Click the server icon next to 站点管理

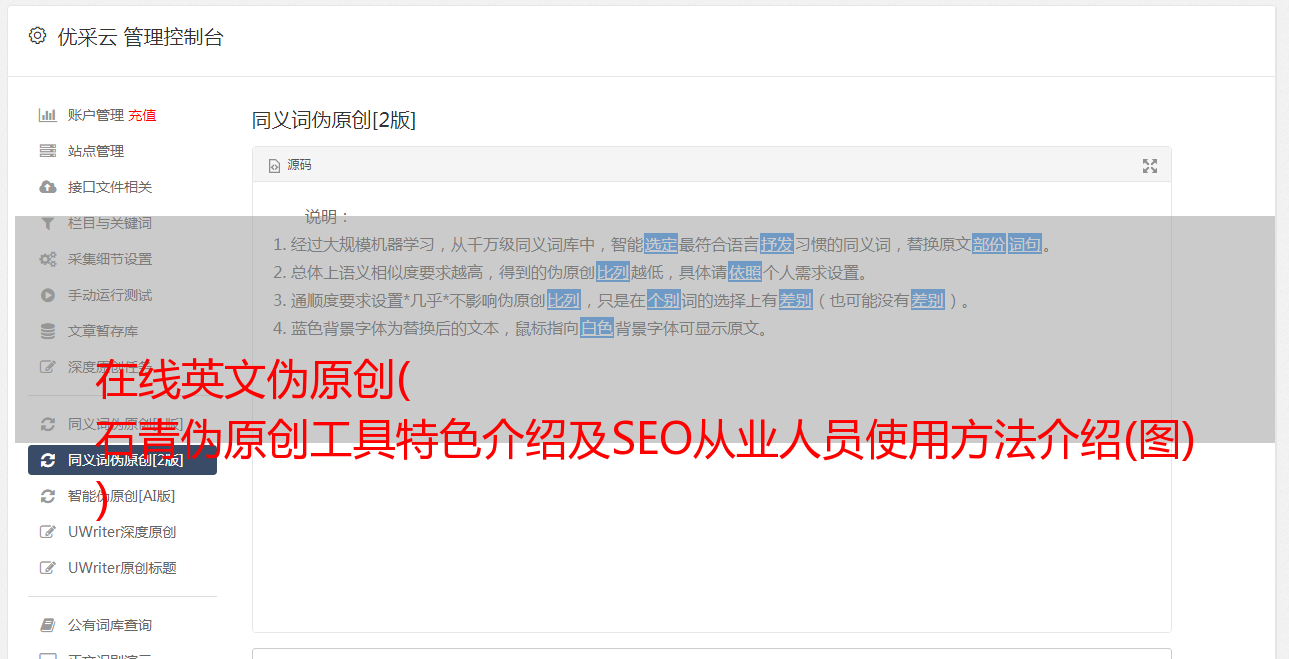(47, 151)
